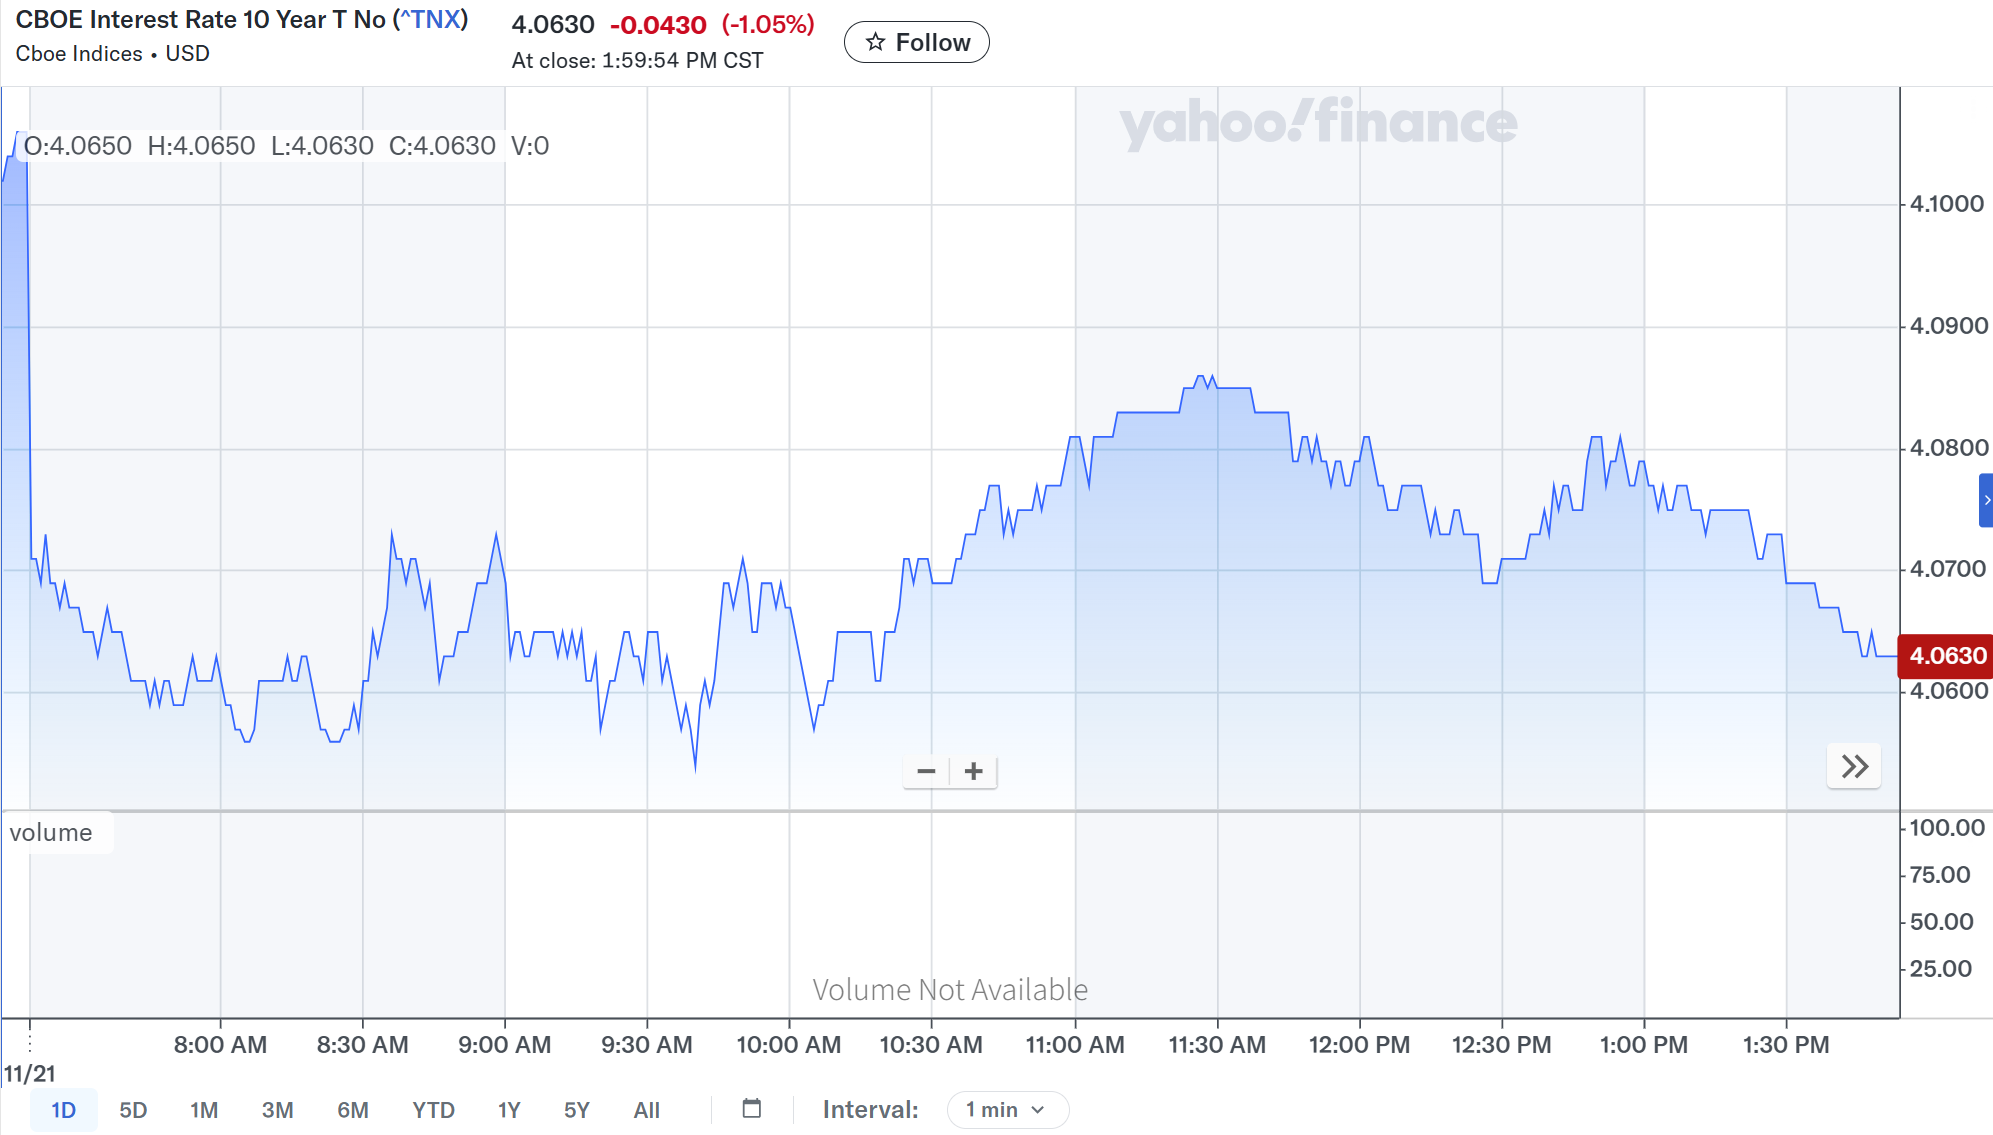Open the calendar date range picker
Screen dimensions: 1993x1135
point(752,1109)
